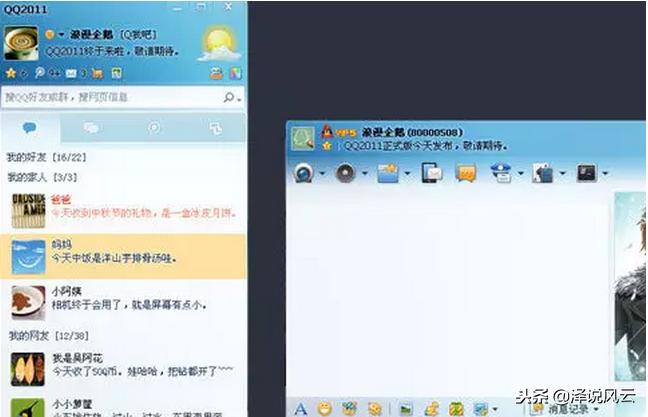Click the screenshot capture icon
The height and width of the screenshot is (417, 648).
[x=481, y=409]
